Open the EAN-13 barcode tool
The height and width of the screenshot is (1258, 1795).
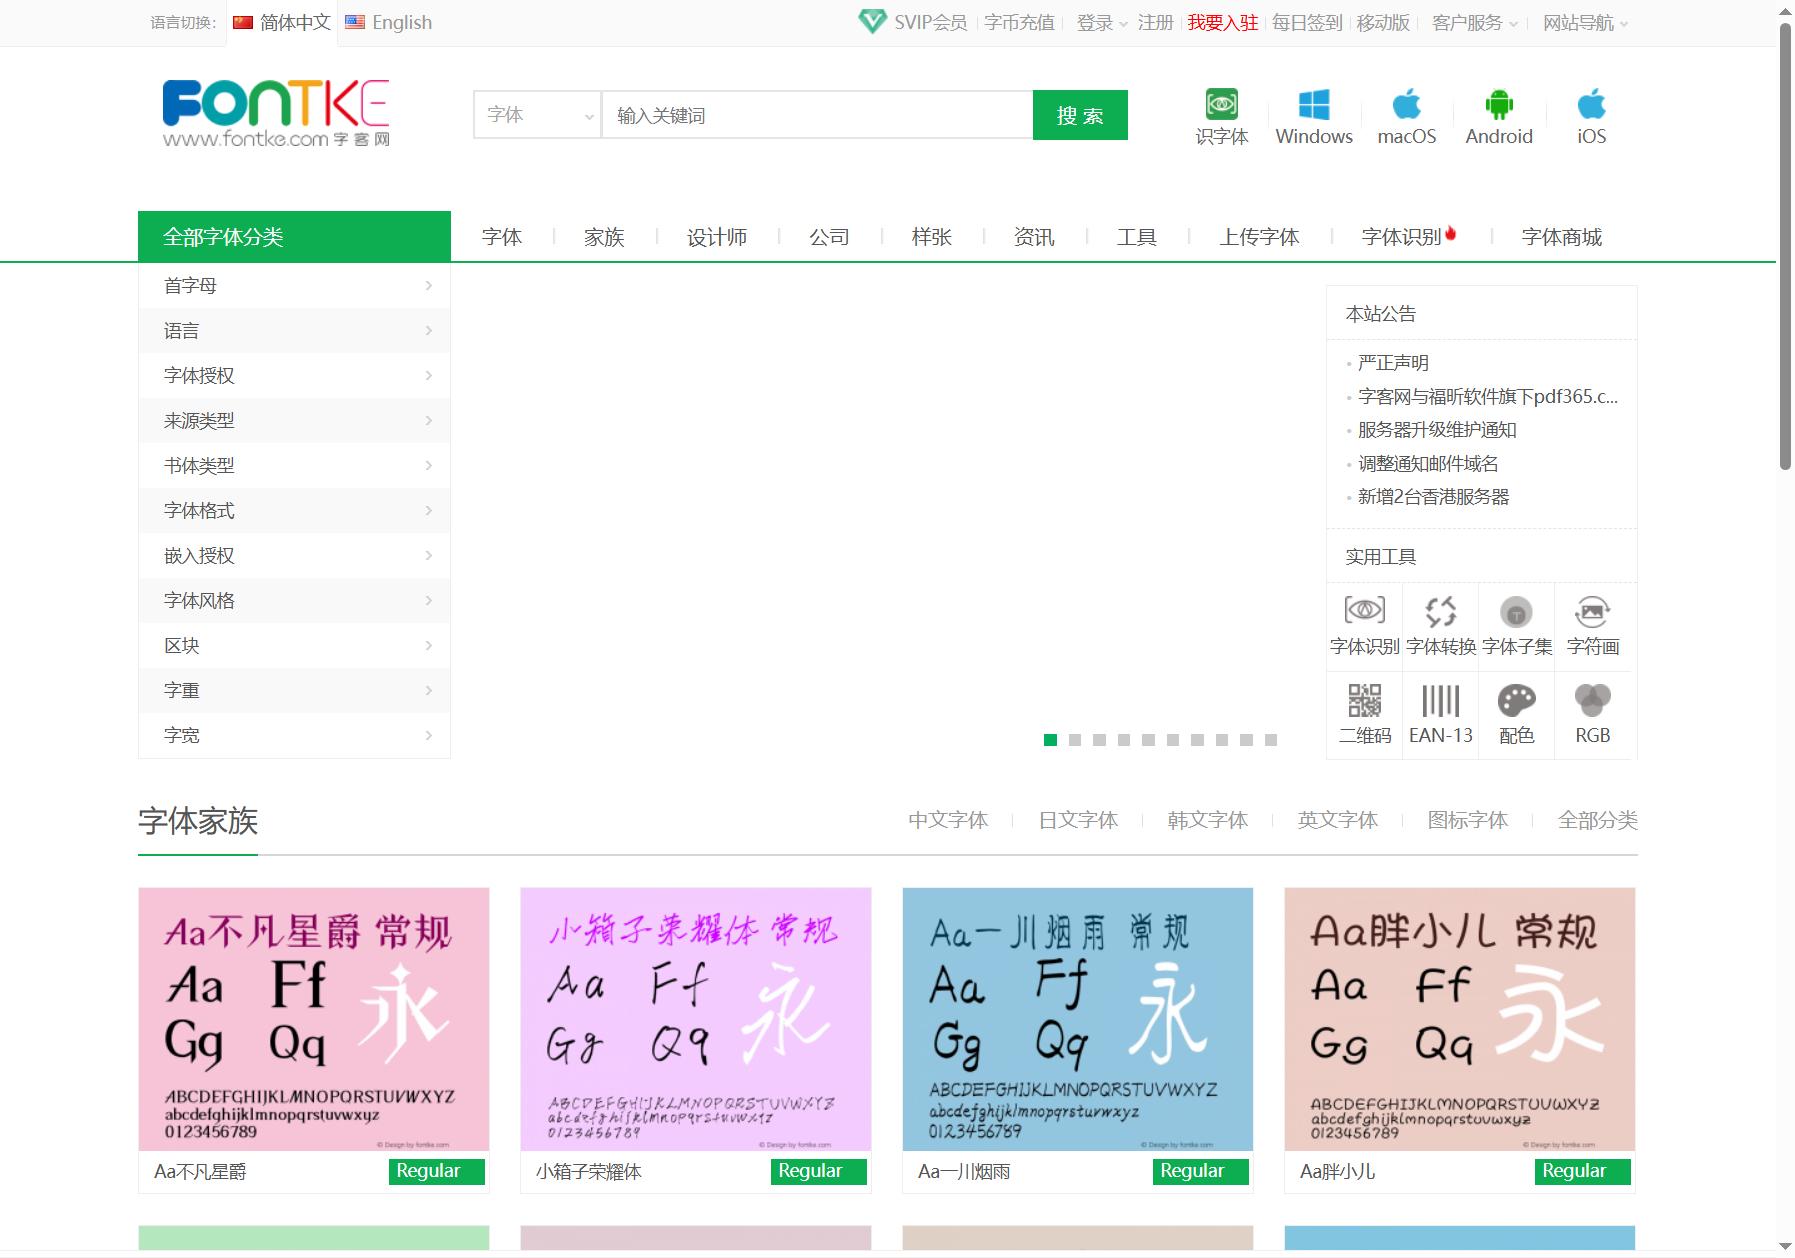1440,700
